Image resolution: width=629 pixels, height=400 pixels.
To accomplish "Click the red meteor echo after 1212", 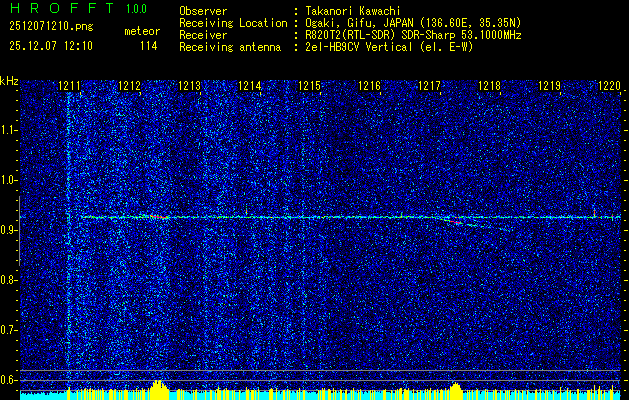I will coord(158,217).
